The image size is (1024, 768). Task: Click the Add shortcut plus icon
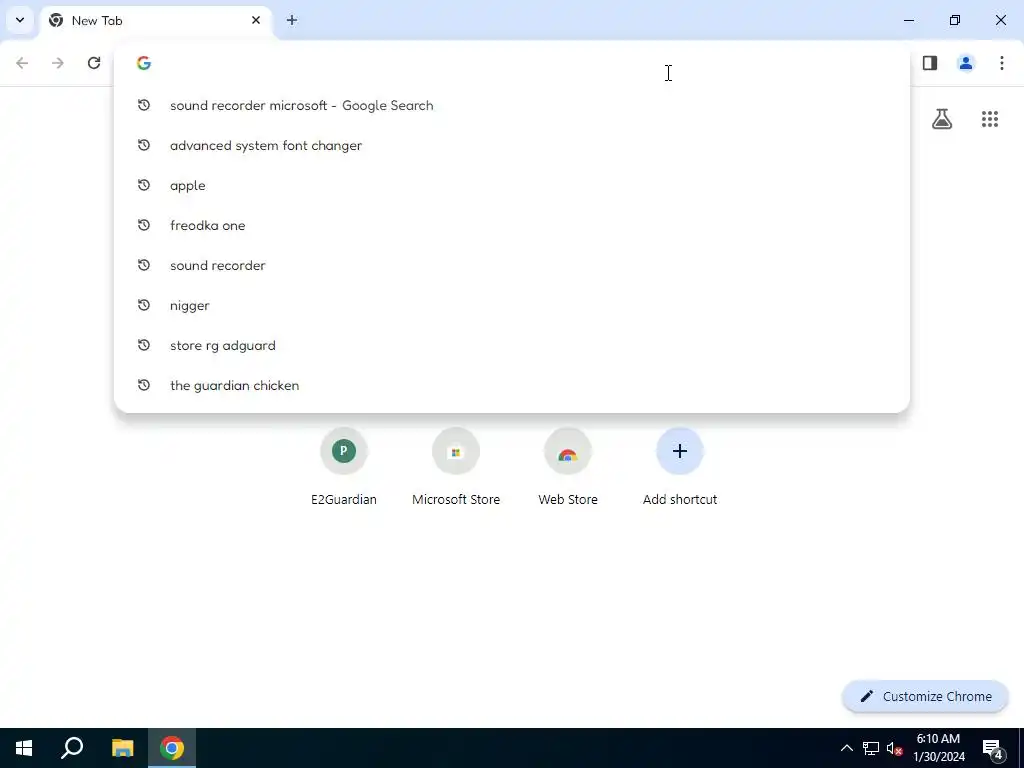(x=680, y=451)
